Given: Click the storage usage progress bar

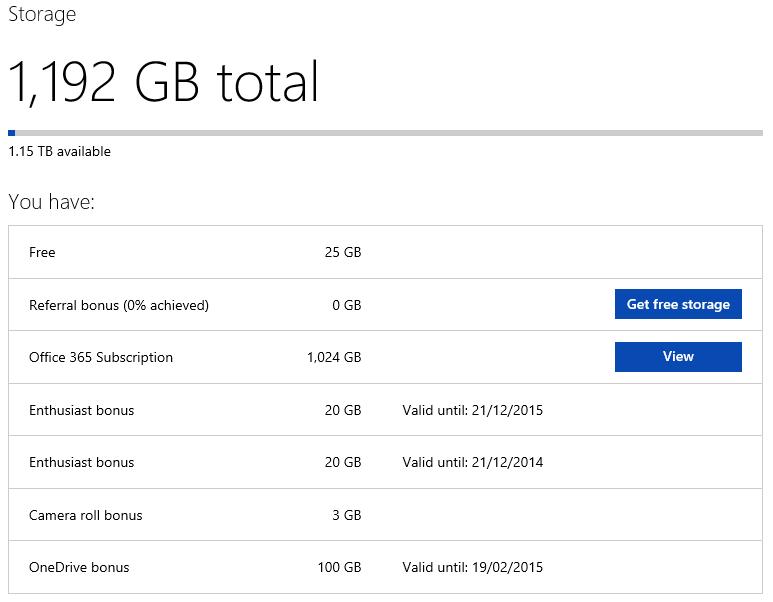Looking at the screenshot, I should pyautogui.click(x=386, y=133).
